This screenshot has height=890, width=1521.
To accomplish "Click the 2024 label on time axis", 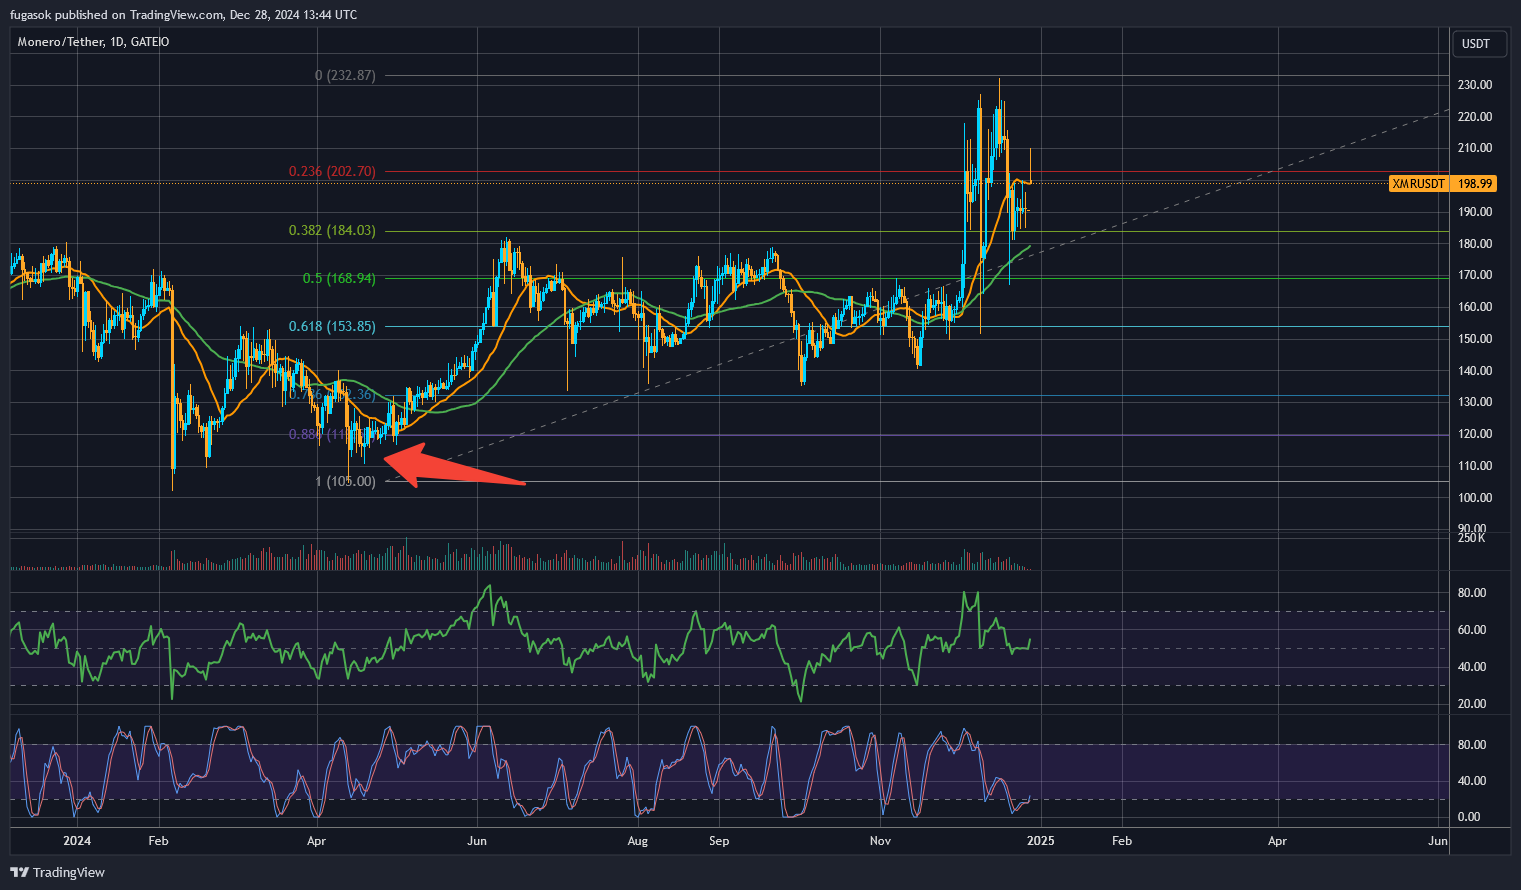I will [77, 841].
